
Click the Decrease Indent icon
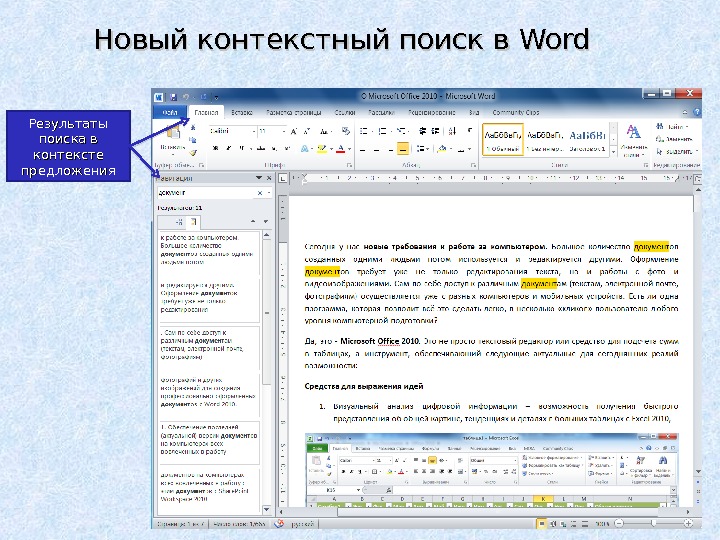click(422, 131)
